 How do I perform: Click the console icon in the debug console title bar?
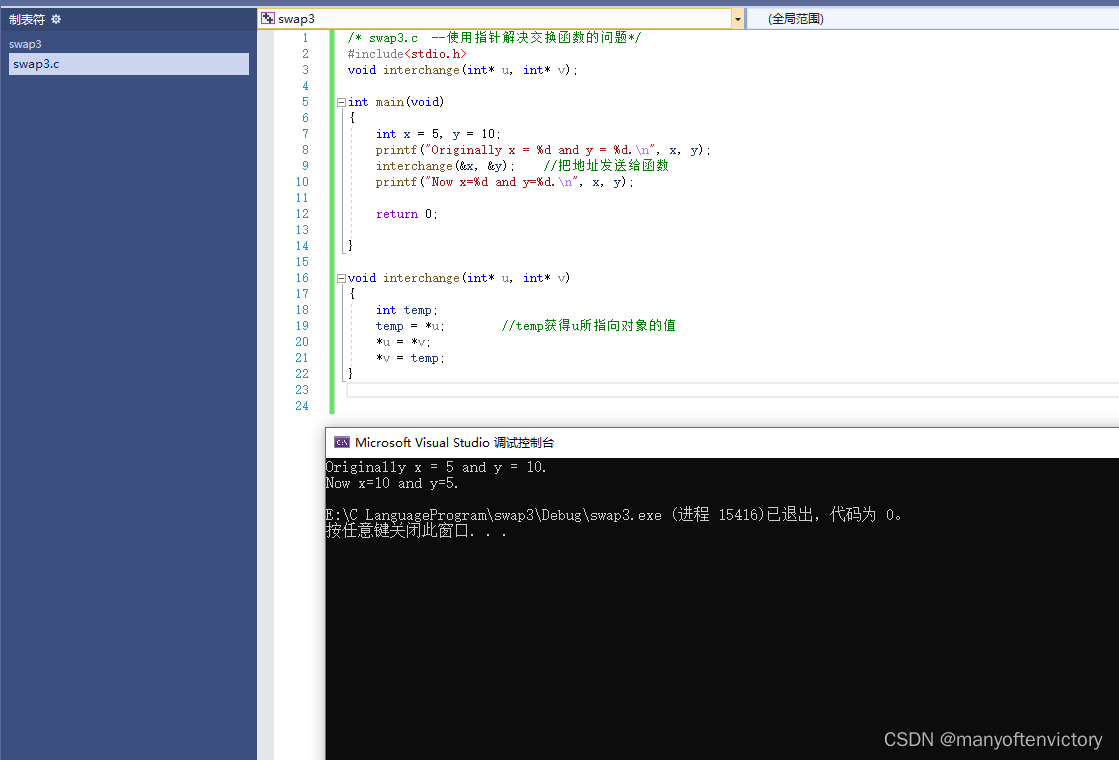coord(342,442)
